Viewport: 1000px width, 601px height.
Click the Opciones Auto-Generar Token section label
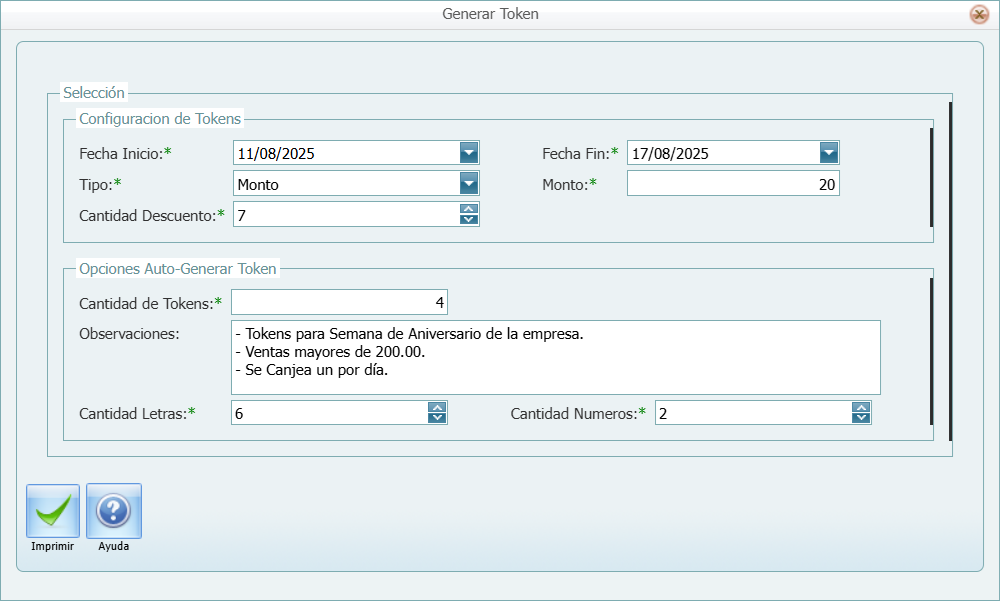177,269
